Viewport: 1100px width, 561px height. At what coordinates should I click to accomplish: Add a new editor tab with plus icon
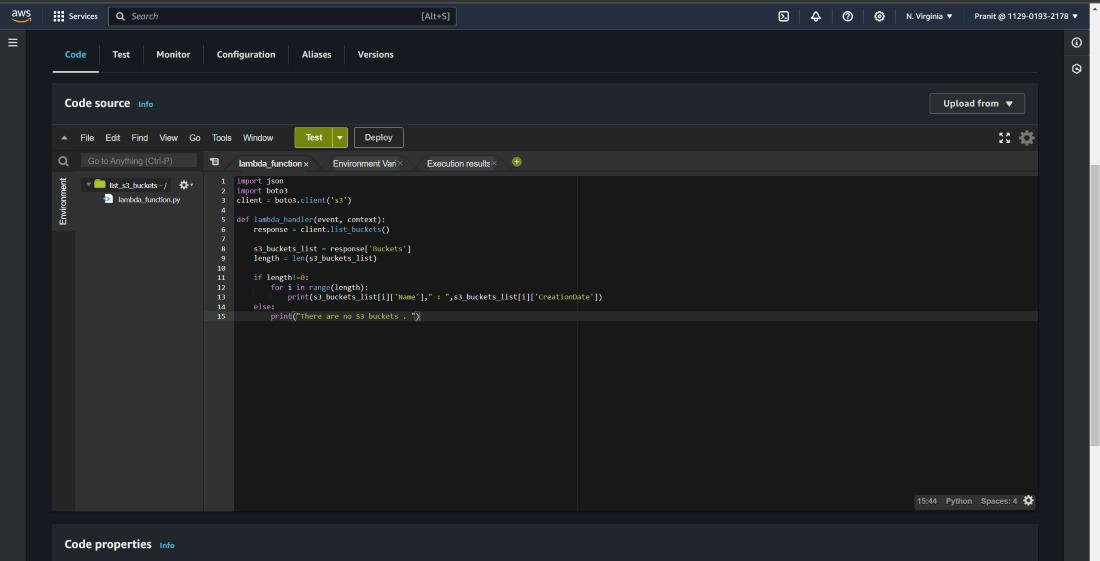517,162
